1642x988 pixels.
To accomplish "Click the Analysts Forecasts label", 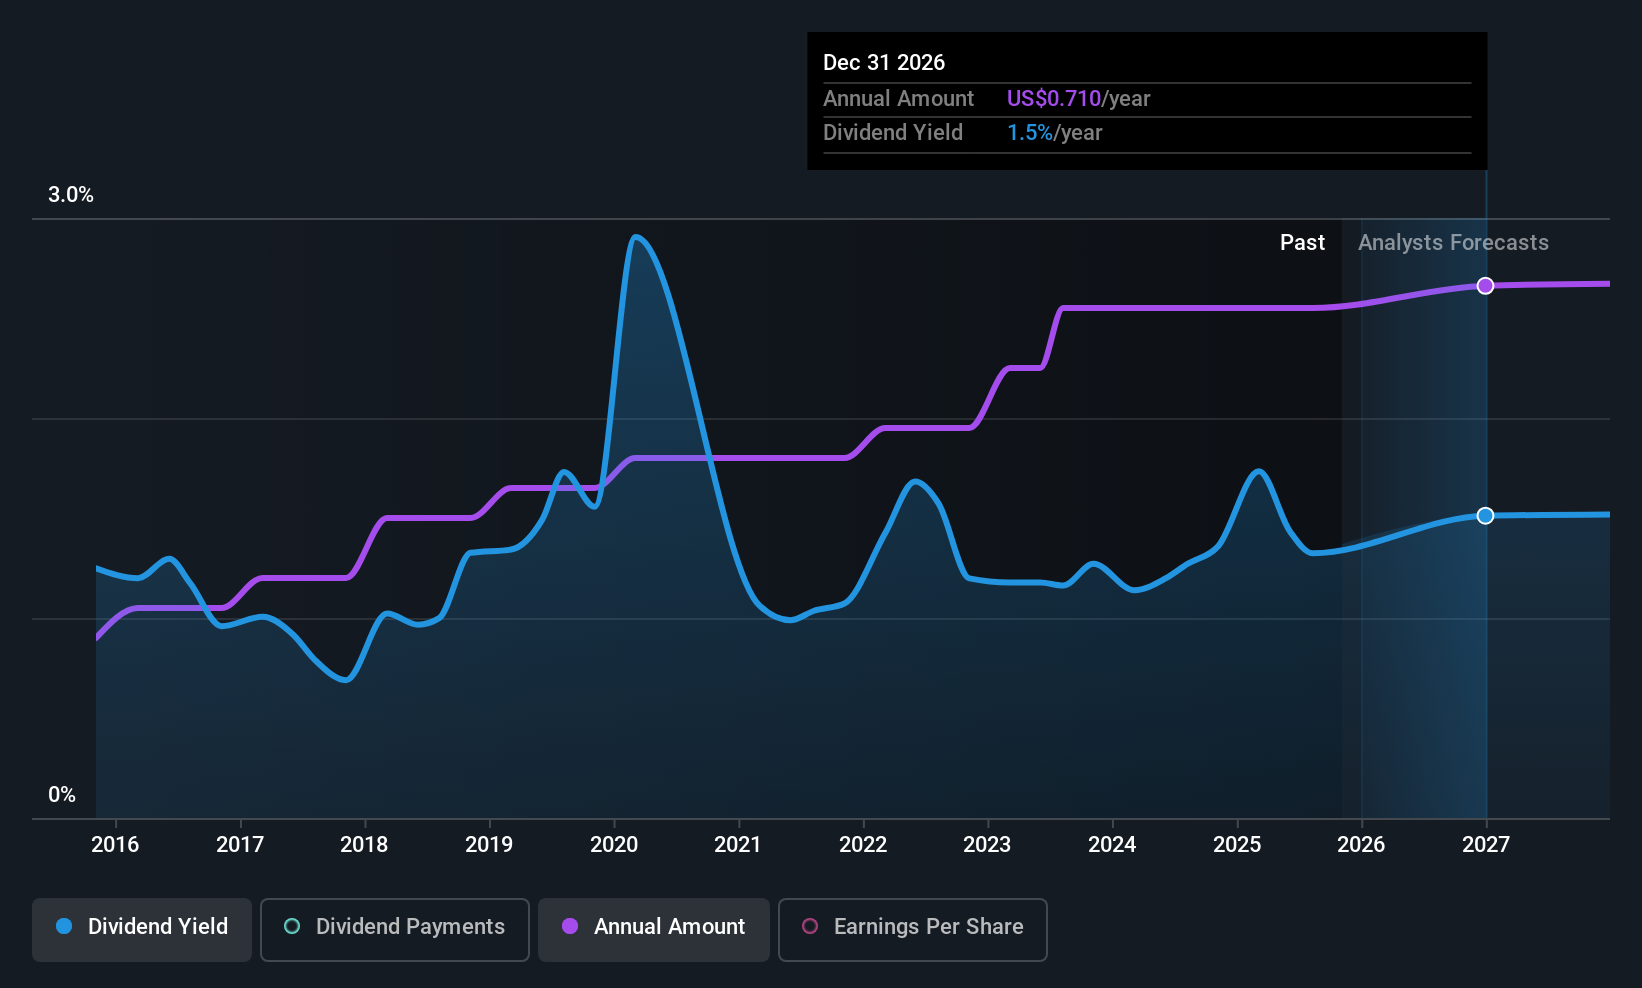I will click(x=1453, y=243).
